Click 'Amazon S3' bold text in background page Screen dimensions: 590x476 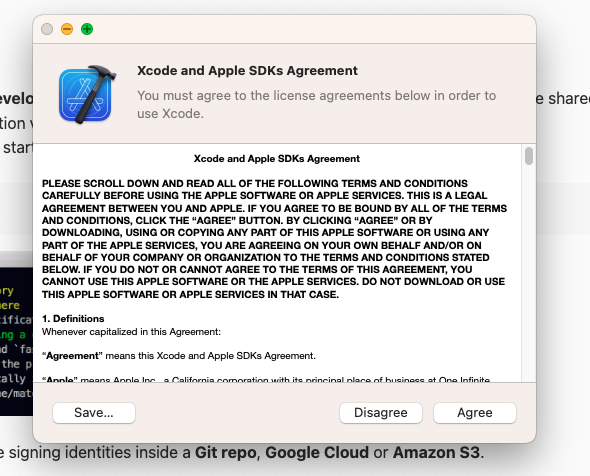tap(436, 453)
